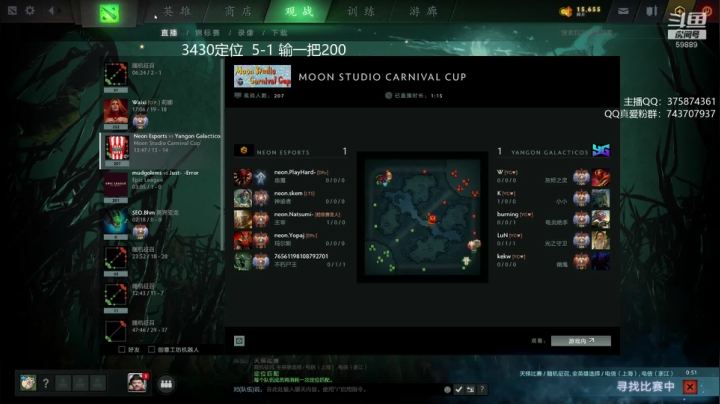Image resolution: width=720 pixels, height=404 pixels.
Task: Go forward with the right arrow
Action: [60, 10]
